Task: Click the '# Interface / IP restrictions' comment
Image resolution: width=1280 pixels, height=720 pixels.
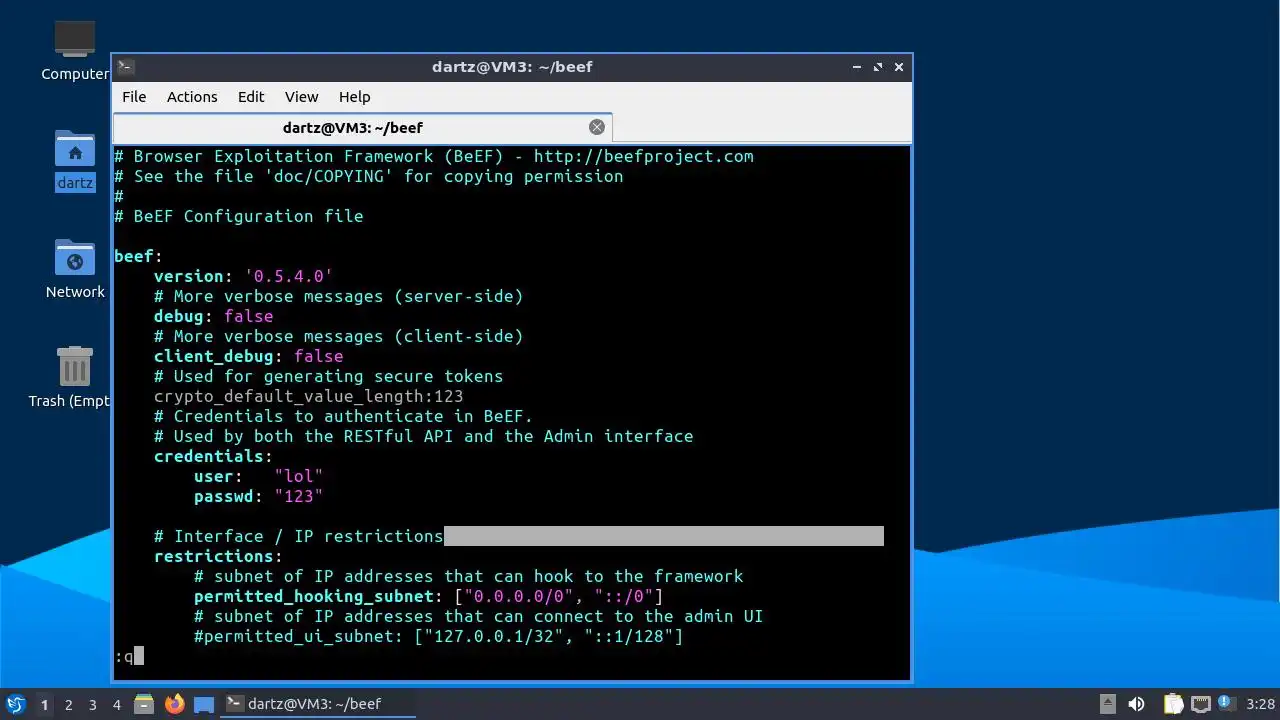Action: pos(298,536)
